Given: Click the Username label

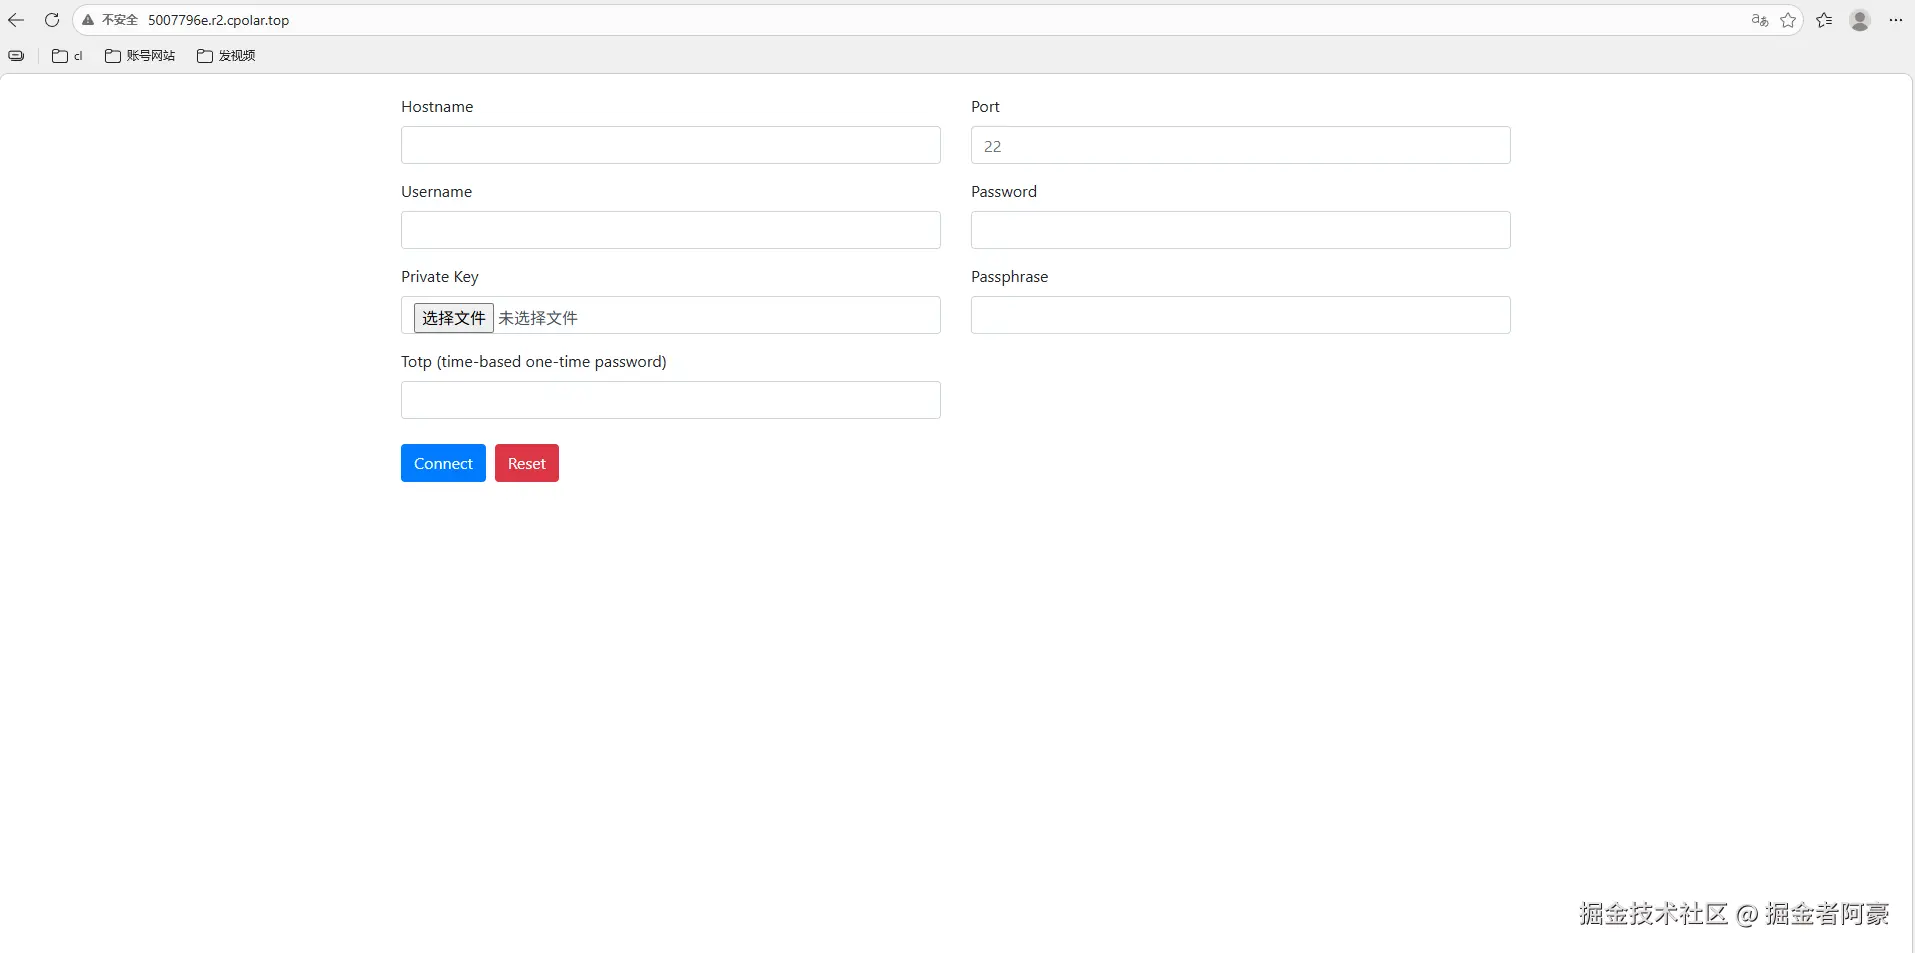Looking at the screenshot, I should tap(436, 192).
